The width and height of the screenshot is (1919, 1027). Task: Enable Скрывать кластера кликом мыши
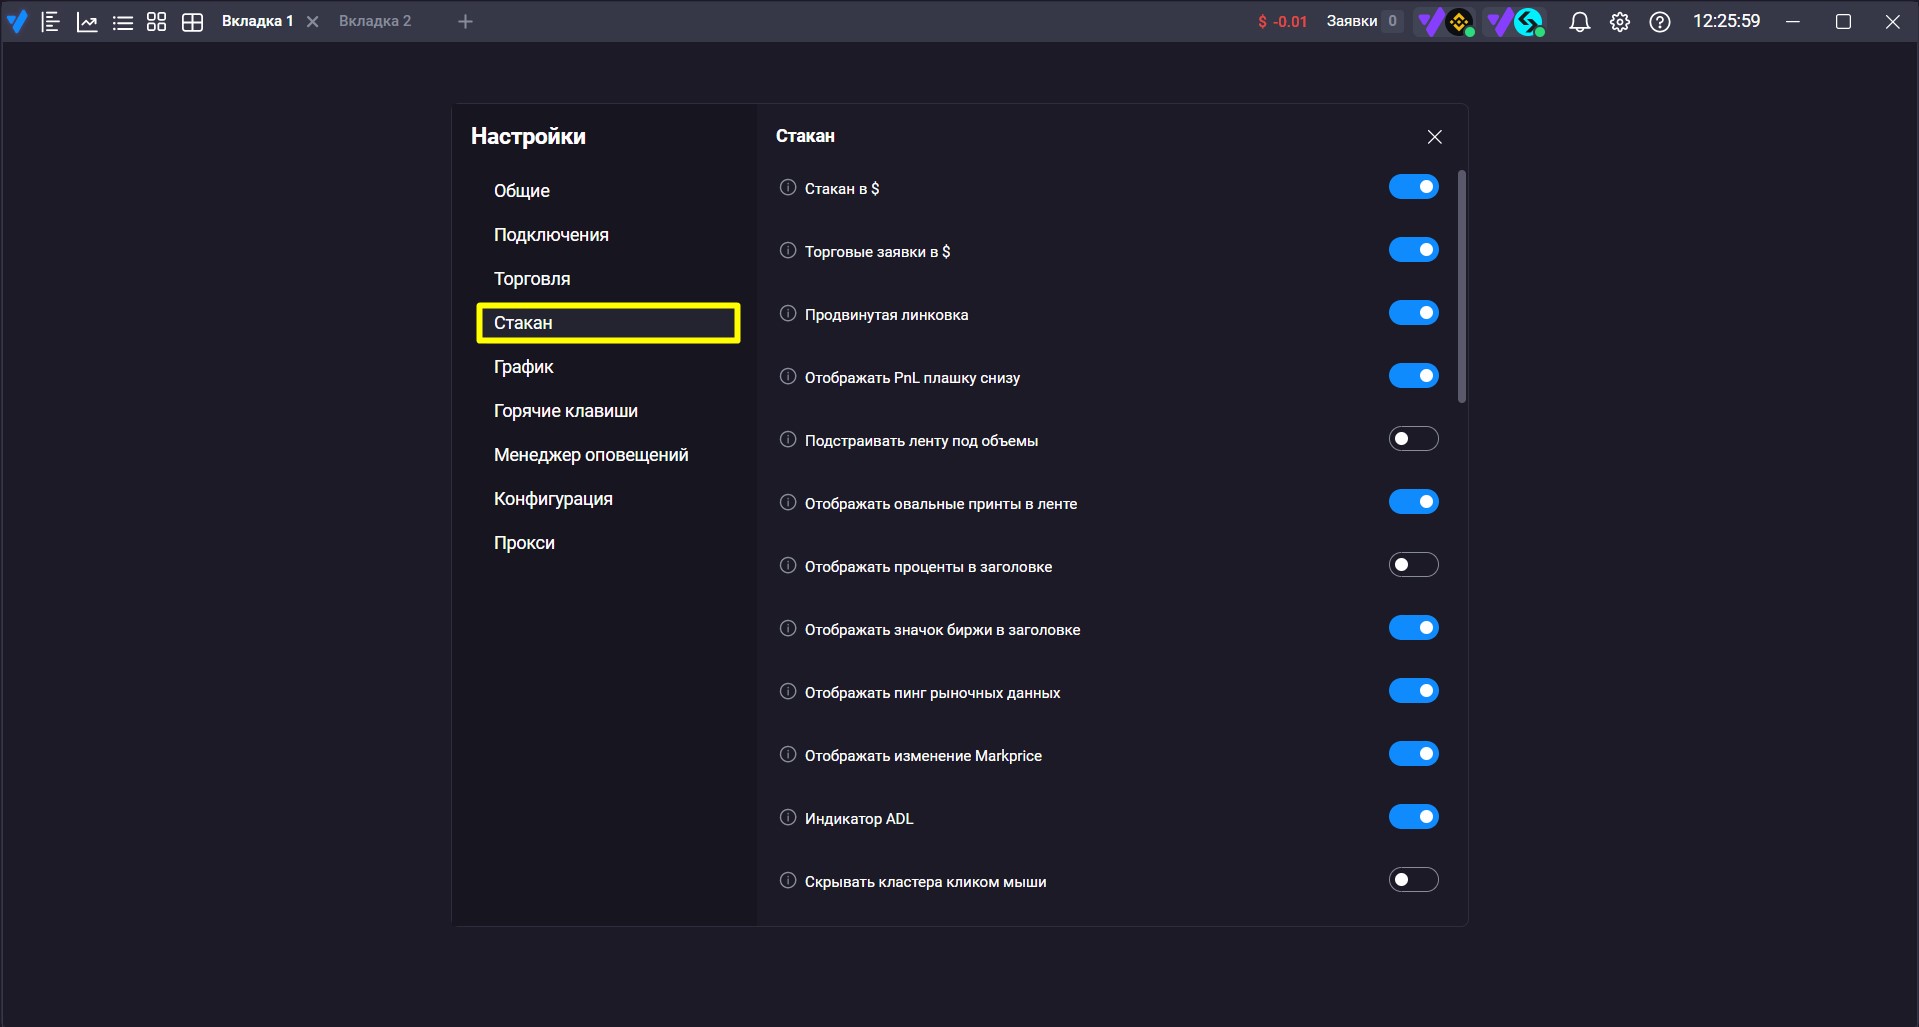tap(1414, 880)
